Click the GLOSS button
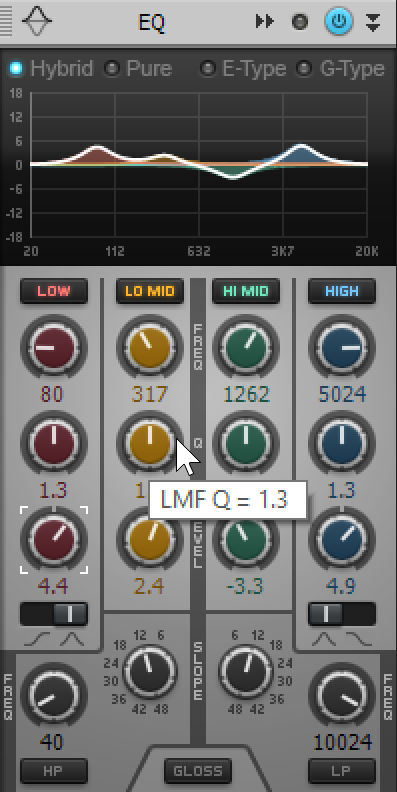The image size is (397, 792). [198, 771]
